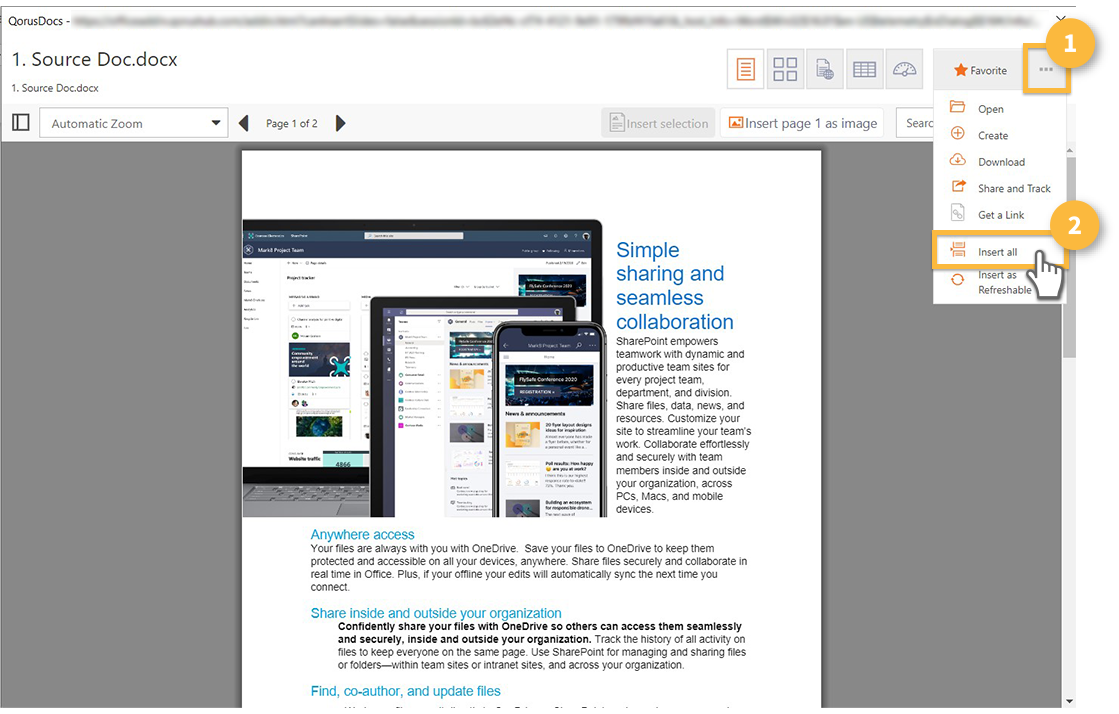Select Insert as Refreshable option
This screenshot has width=1119, height=714.
pyautogui.click(x=1004, y=282)
